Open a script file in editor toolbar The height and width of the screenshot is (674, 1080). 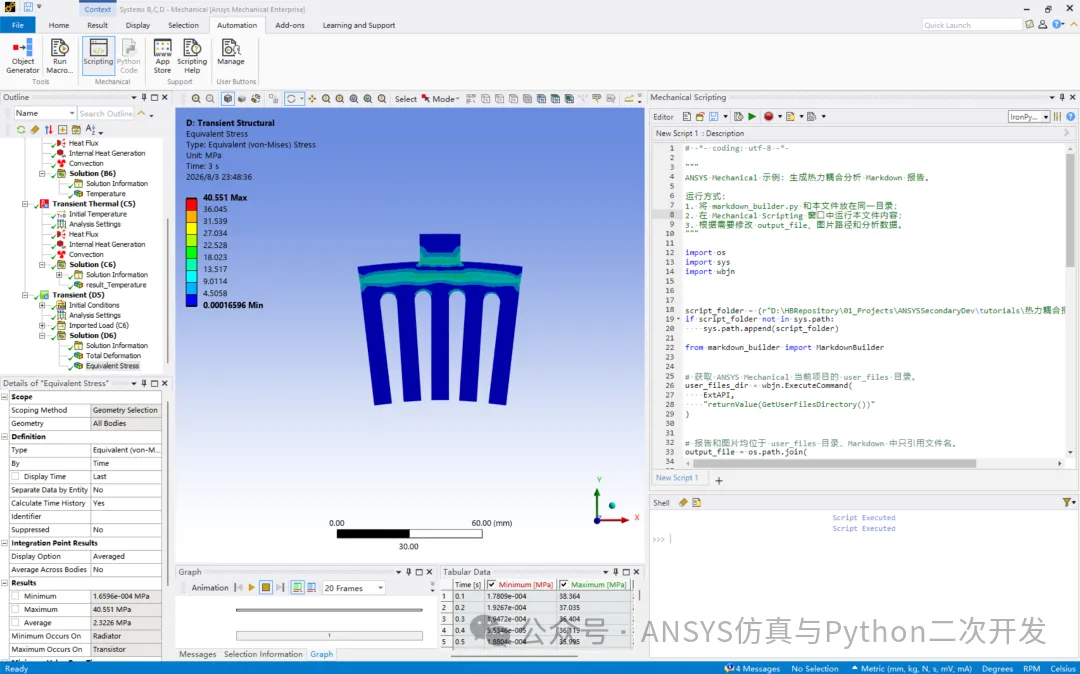[700, 116]
